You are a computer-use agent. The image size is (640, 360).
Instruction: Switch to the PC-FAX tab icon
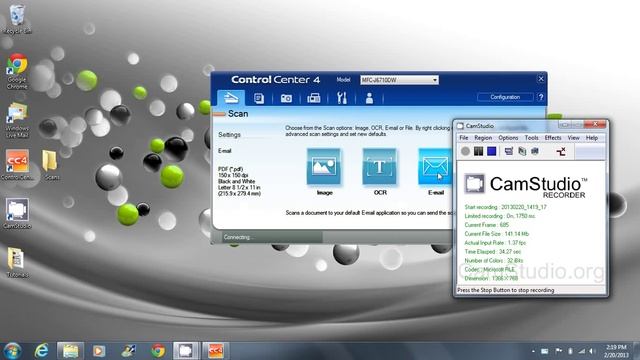click(313, 98)
